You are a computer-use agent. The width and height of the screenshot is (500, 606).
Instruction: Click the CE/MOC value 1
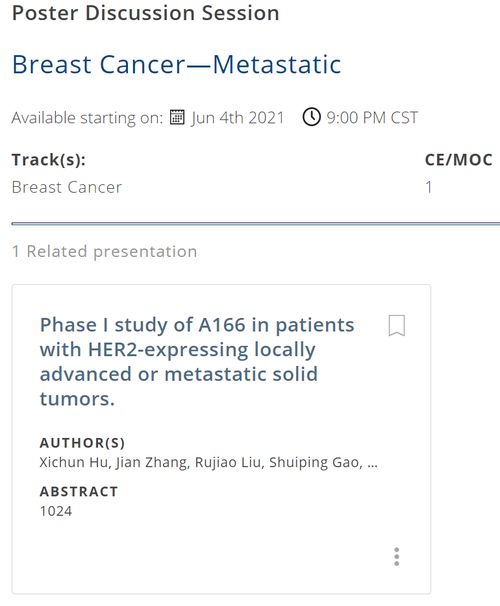tap(429, 187)
